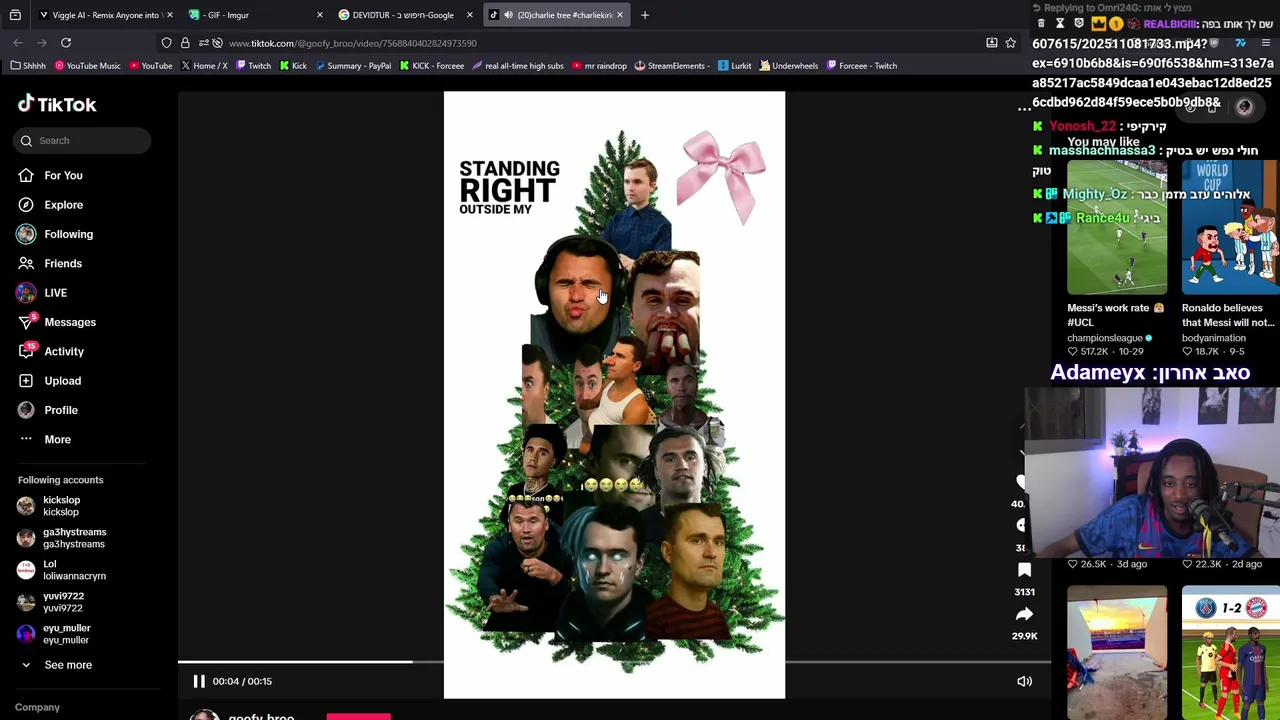Open the YouTube bookmark
1280x720 pixels.
(150, 66)
